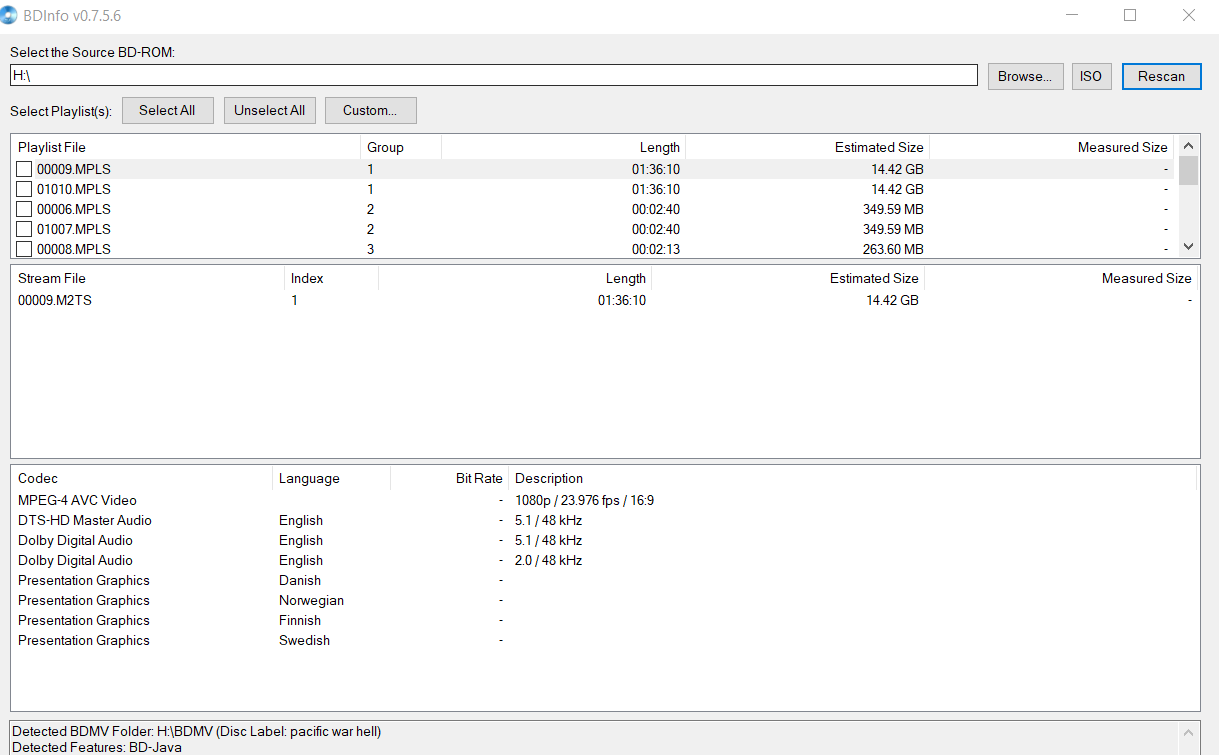Check the 01007.MPLS playlist checkbox
The width and height of the screenshot is (1219, 755).
tap(24, 229)
